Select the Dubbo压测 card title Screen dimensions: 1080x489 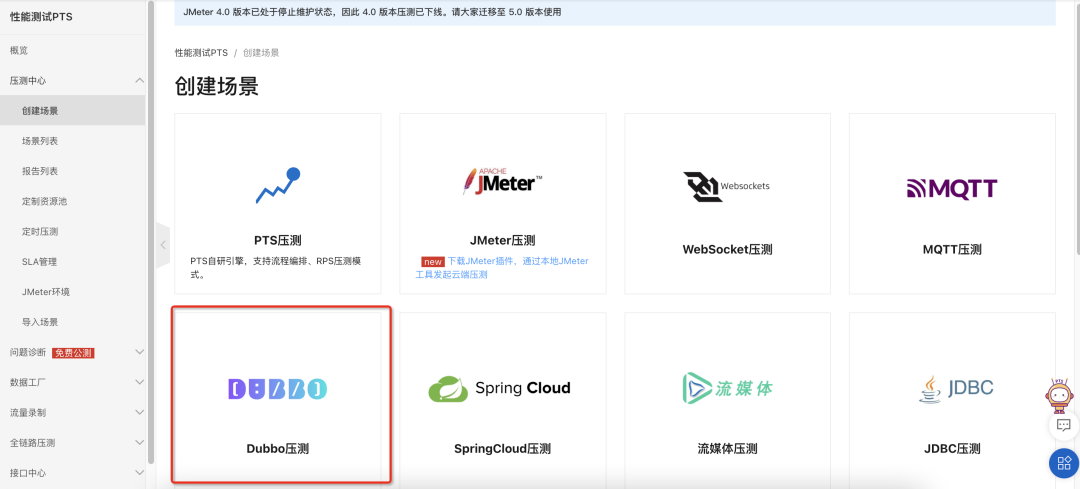coord(278,449)
